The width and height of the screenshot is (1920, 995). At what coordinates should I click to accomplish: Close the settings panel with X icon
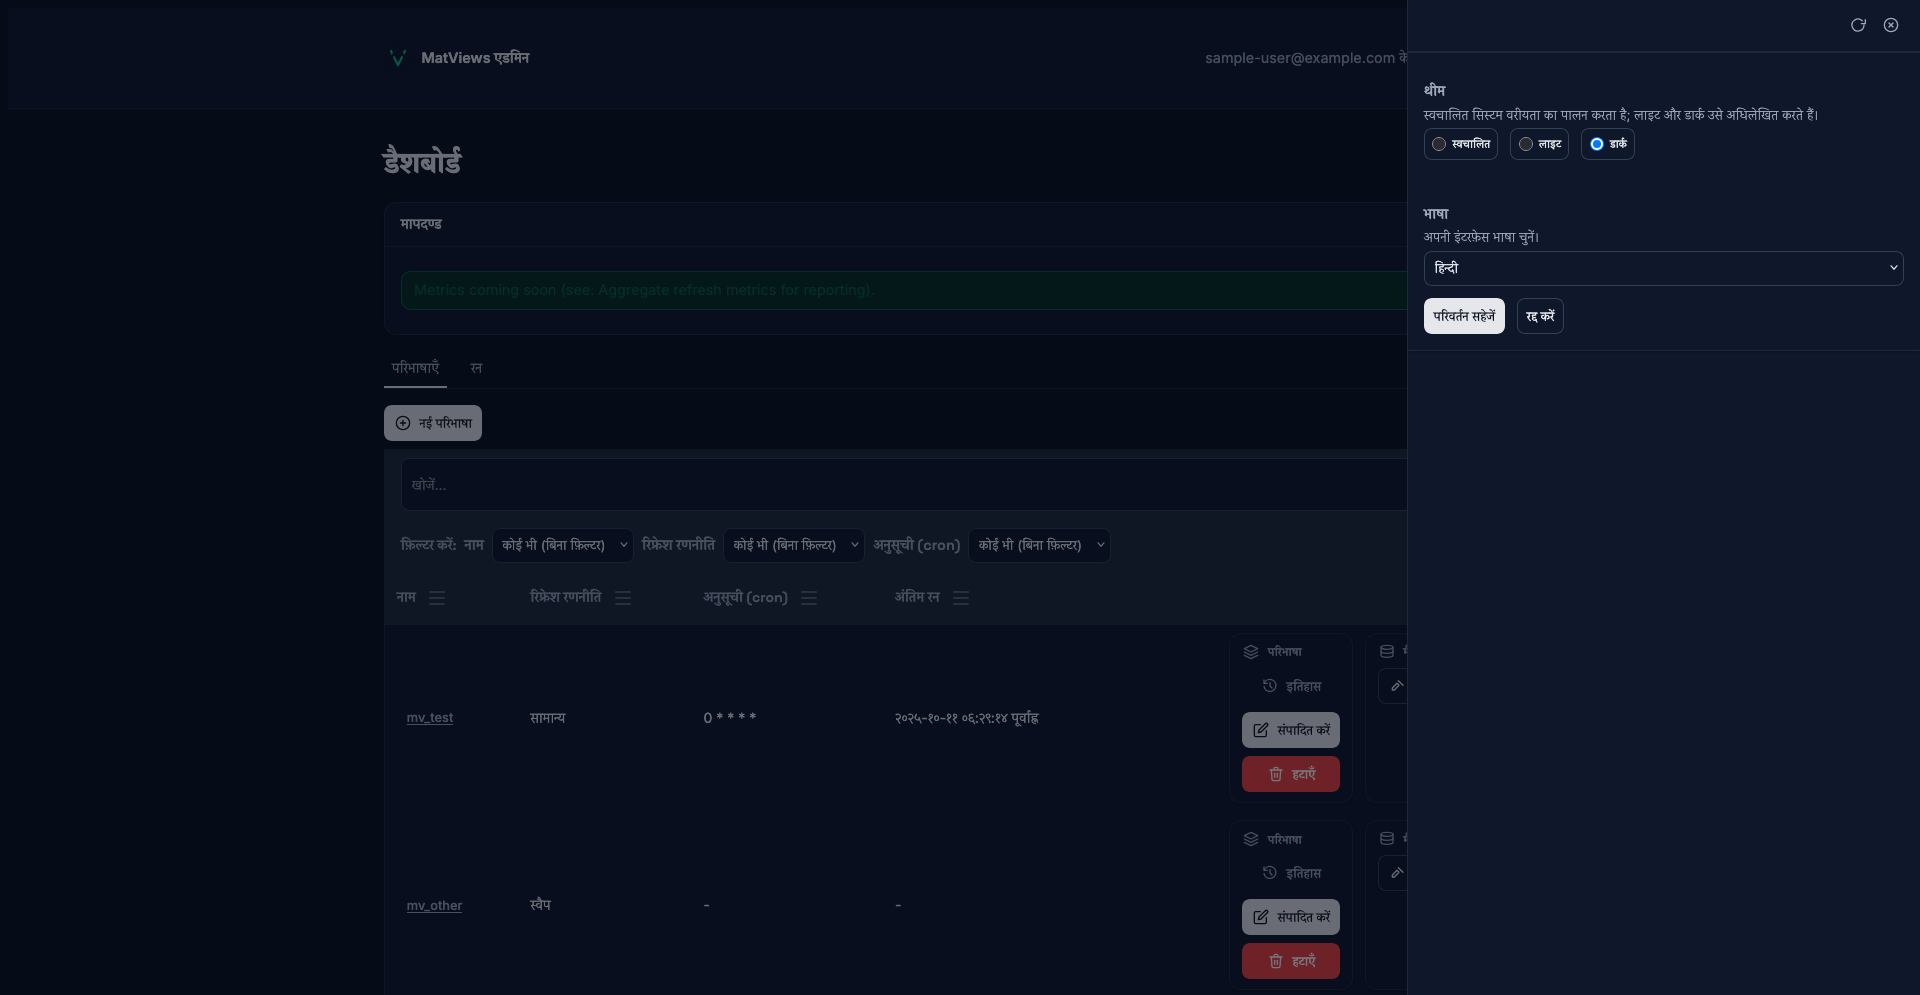coord(1890,25)
